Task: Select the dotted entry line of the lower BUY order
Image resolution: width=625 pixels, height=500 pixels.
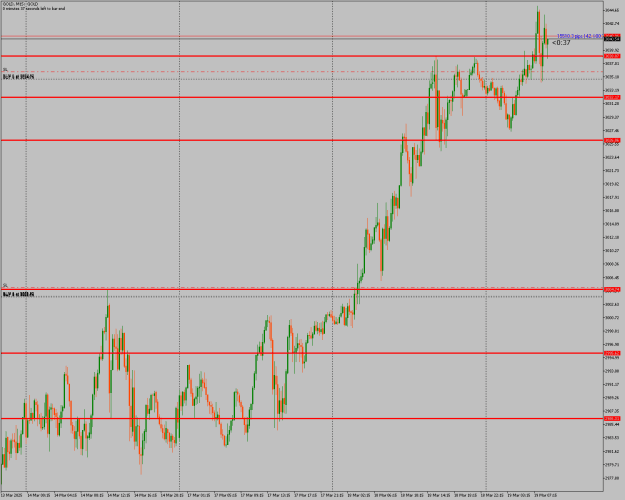Action: click(302, 297)
